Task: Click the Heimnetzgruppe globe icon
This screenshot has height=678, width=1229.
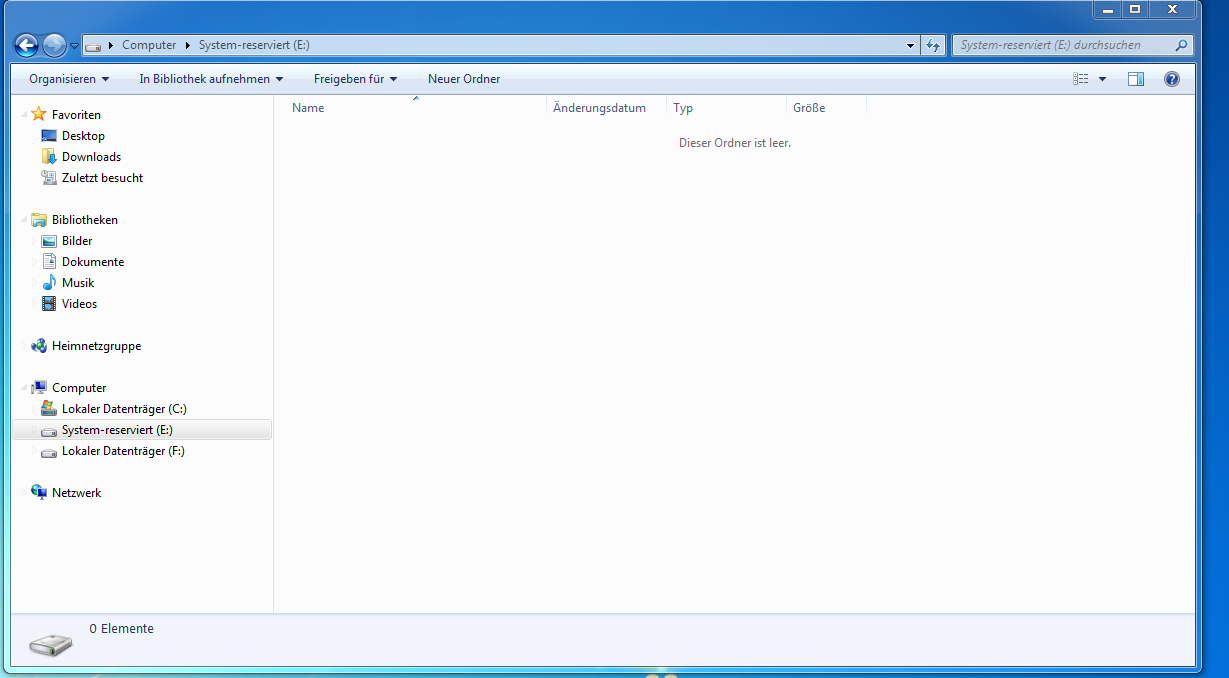Action: tap(39, 345)
